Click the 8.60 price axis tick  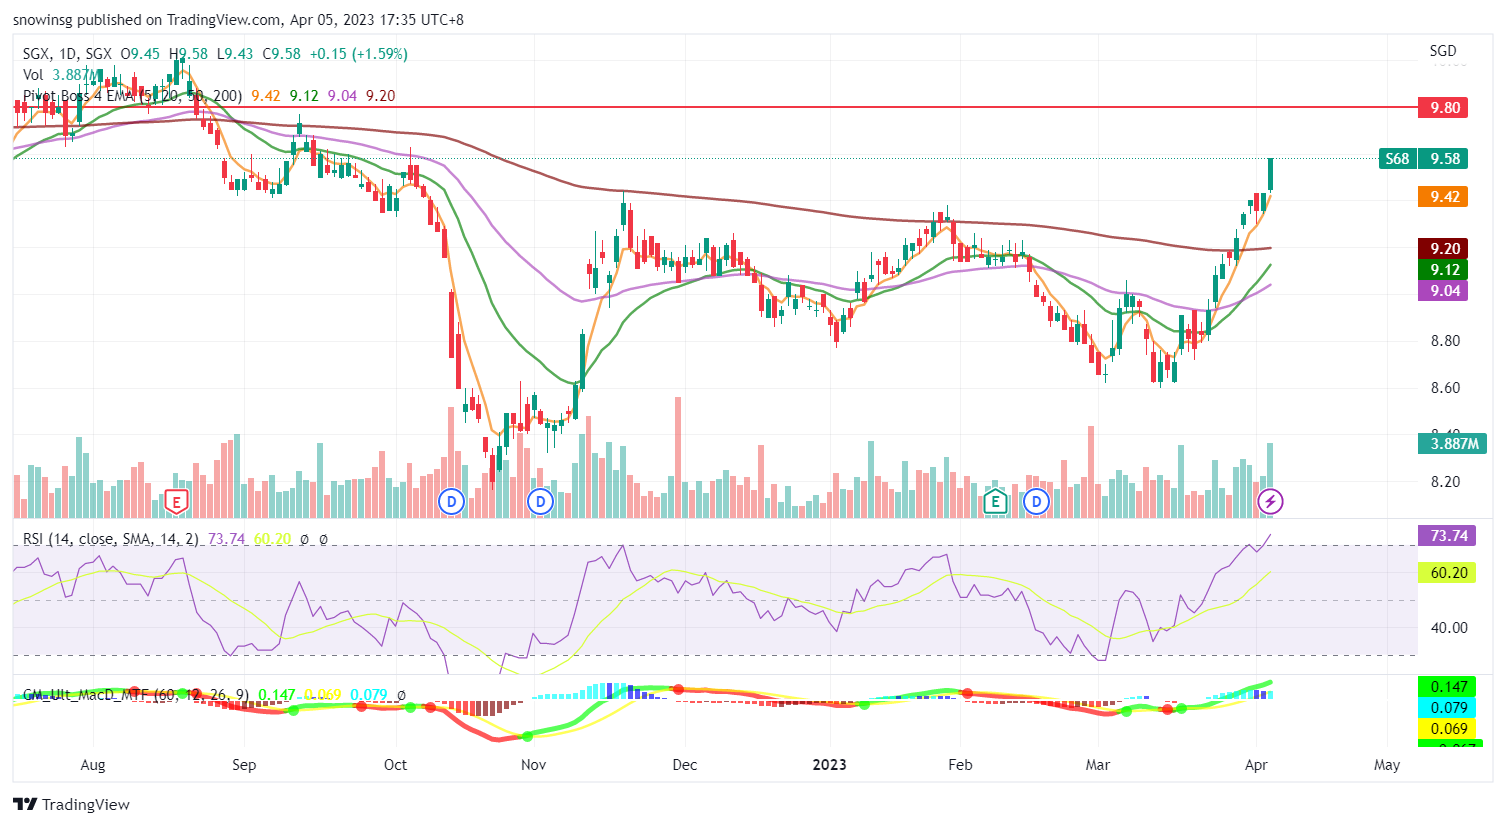[x=1445, y=387]
